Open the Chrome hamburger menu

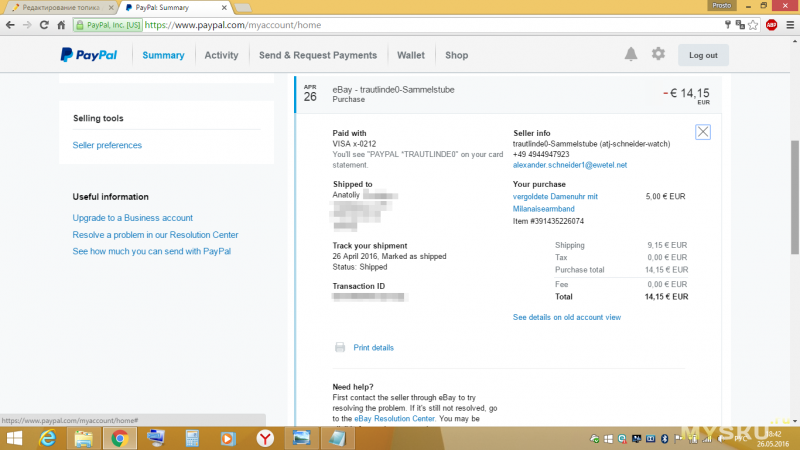coord(790,25)
